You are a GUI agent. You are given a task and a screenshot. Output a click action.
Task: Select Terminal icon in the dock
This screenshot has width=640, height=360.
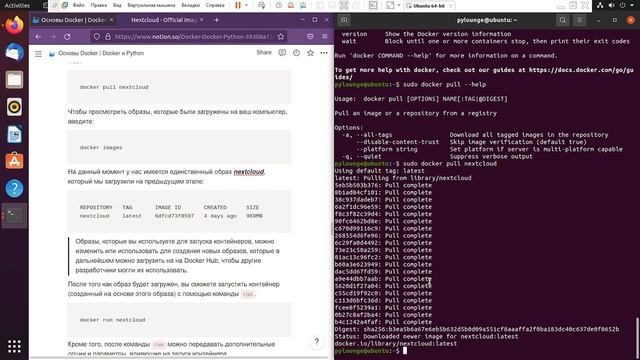click(x=14, y=215)
